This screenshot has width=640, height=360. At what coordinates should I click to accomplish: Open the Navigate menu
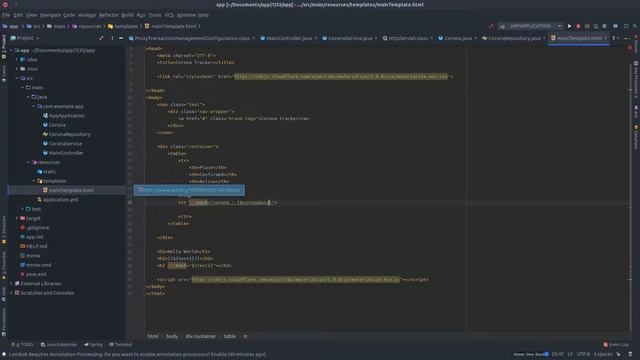click(50, 15)
